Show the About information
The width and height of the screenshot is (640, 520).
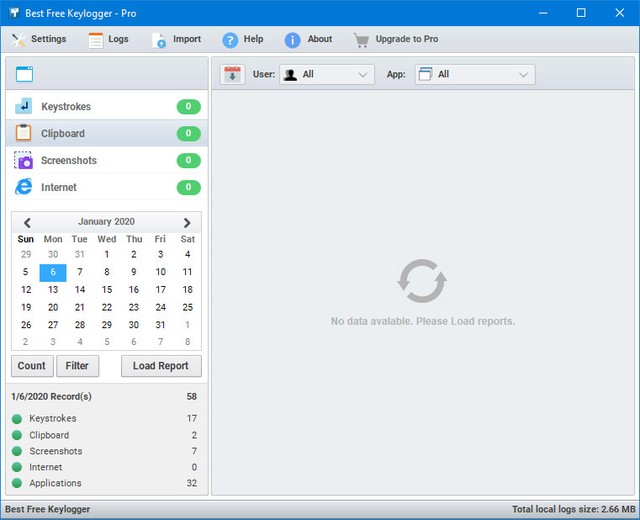[308, 40]
